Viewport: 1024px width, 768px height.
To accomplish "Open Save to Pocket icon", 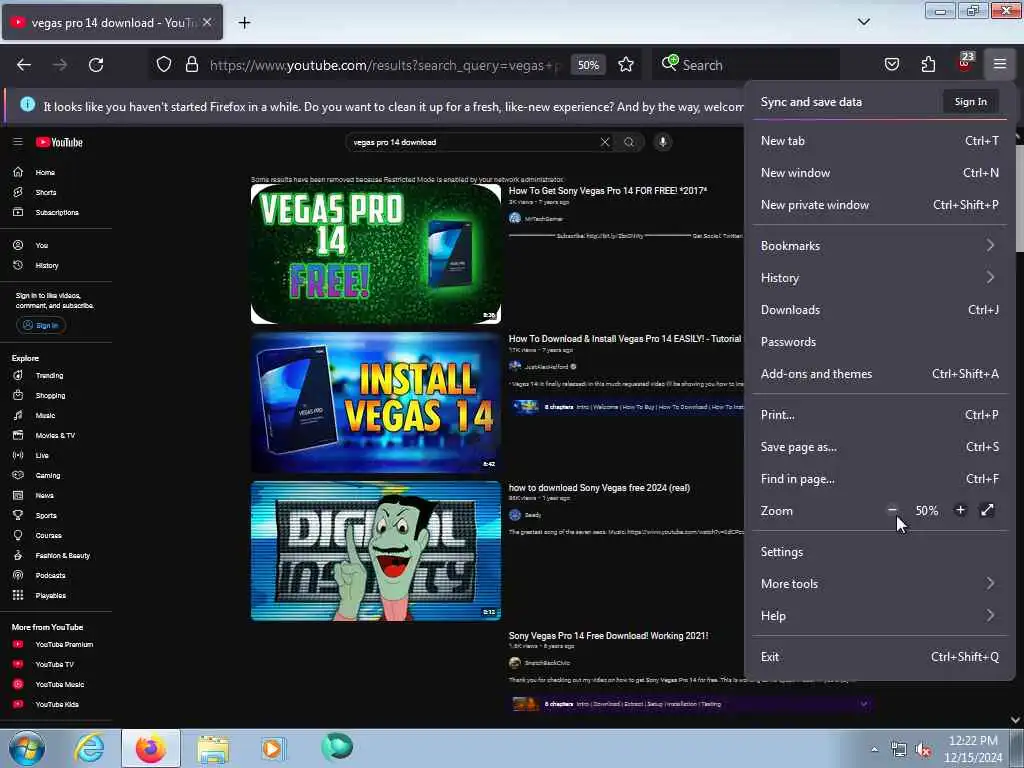I will 891,64.
